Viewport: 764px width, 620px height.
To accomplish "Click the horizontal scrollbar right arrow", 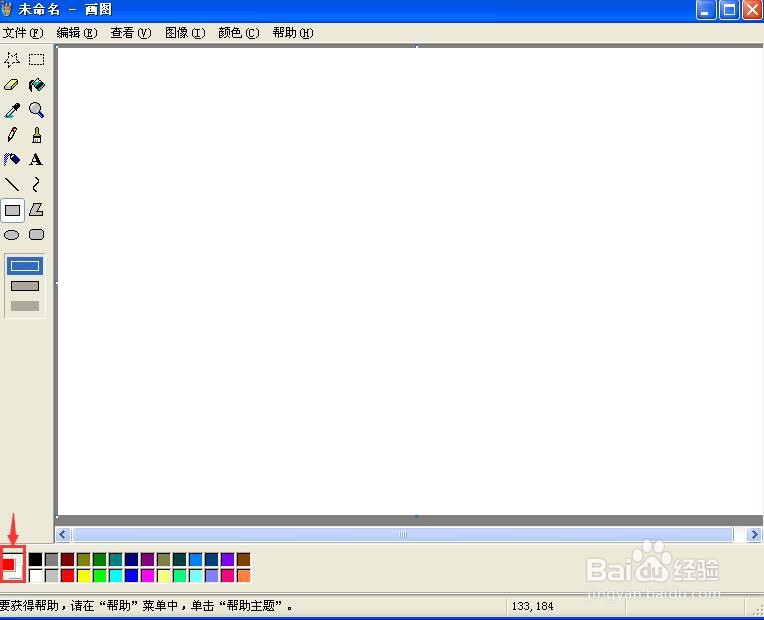I will point(754,535).
